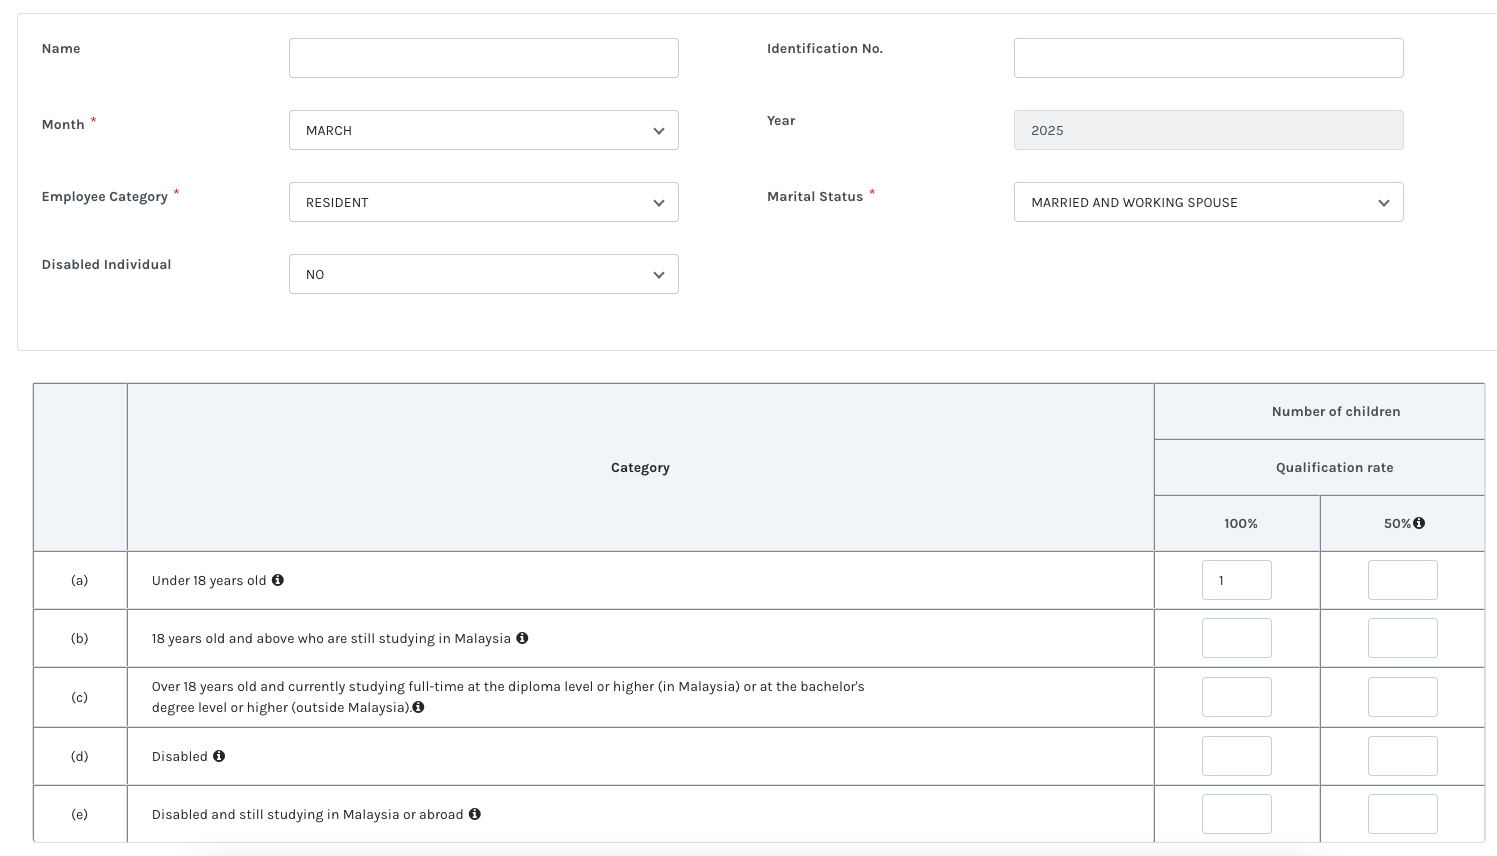Focus the Identification No. input field
1497x856 pixels.
click(1209, 58)
